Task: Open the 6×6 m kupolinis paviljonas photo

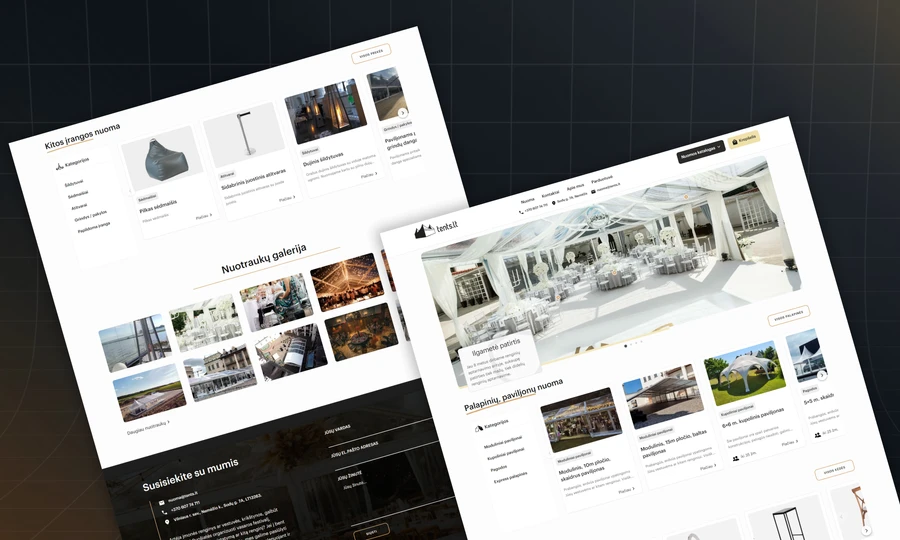Action: point(745,374)
